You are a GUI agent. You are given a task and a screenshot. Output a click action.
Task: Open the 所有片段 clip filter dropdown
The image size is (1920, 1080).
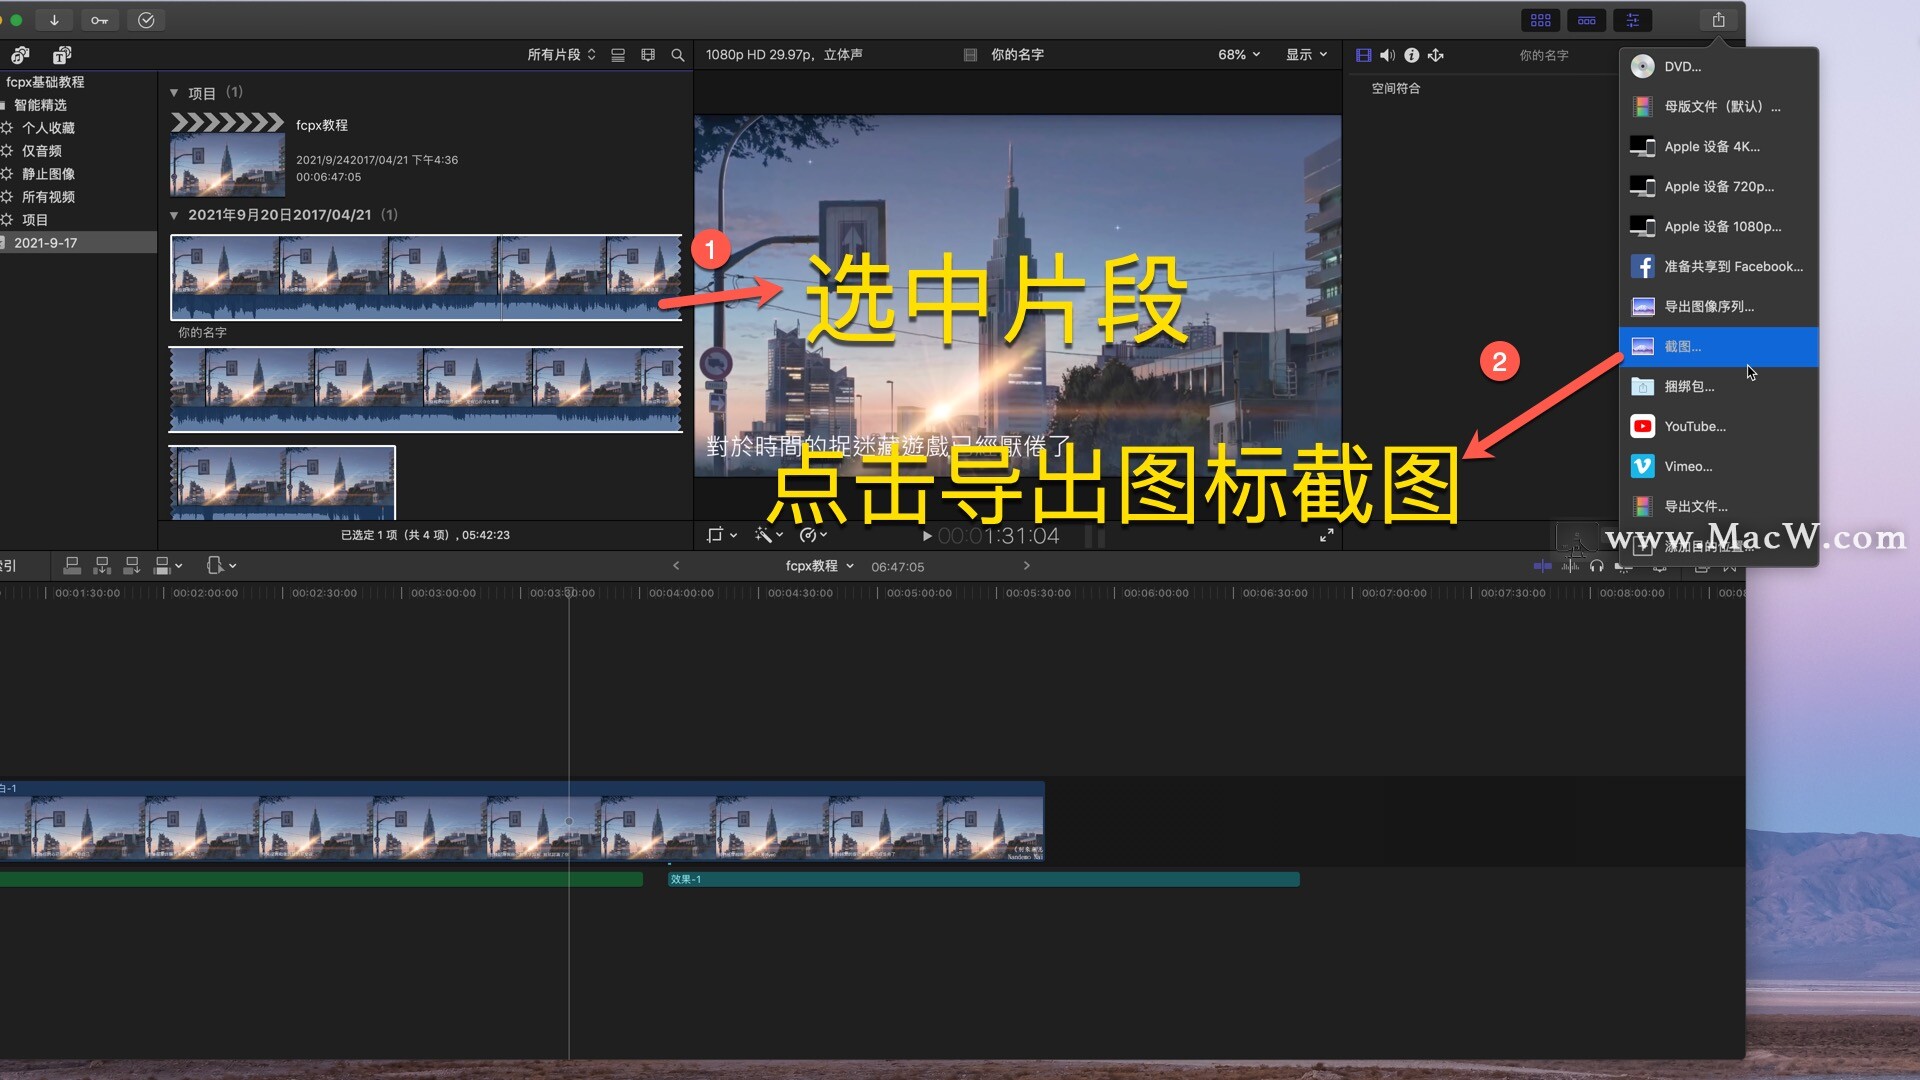561,55
